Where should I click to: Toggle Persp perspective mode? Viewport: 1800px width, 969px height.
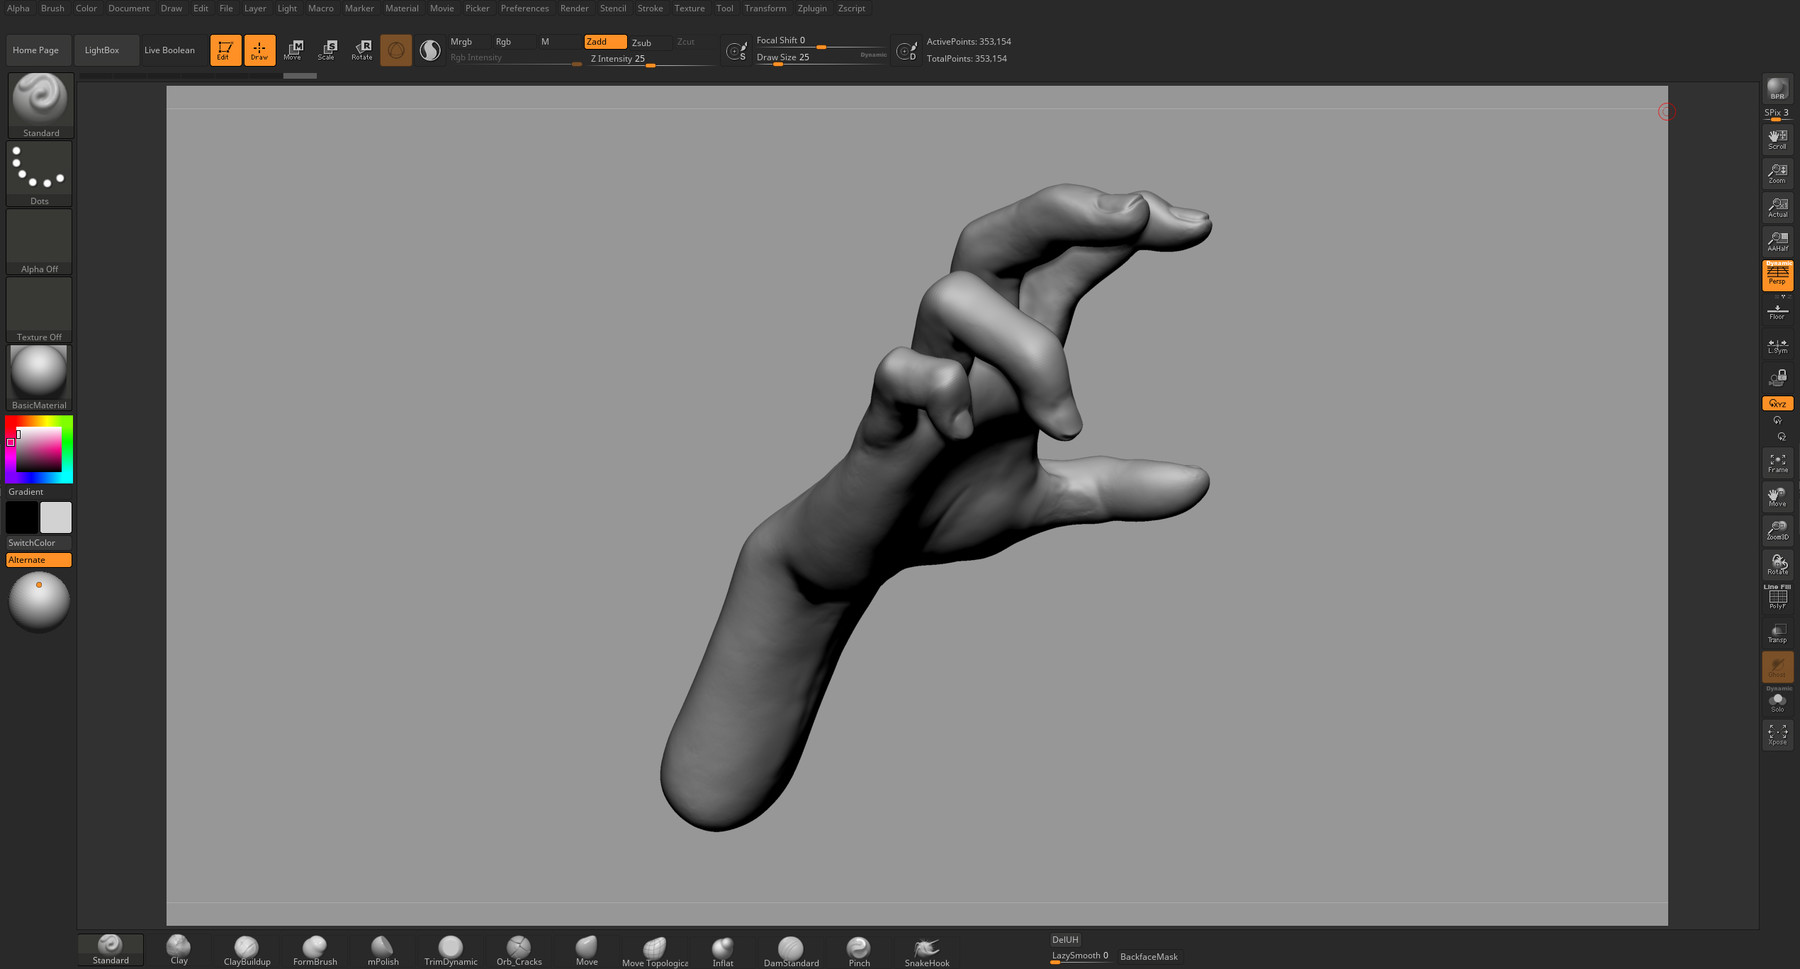coord(1777,275)
